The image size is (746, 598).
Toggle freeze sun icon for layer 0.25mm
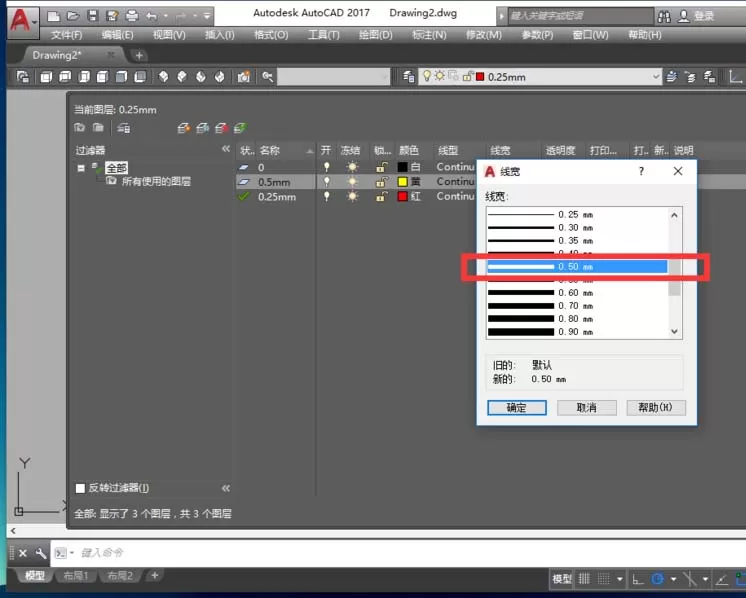[353, 196]
